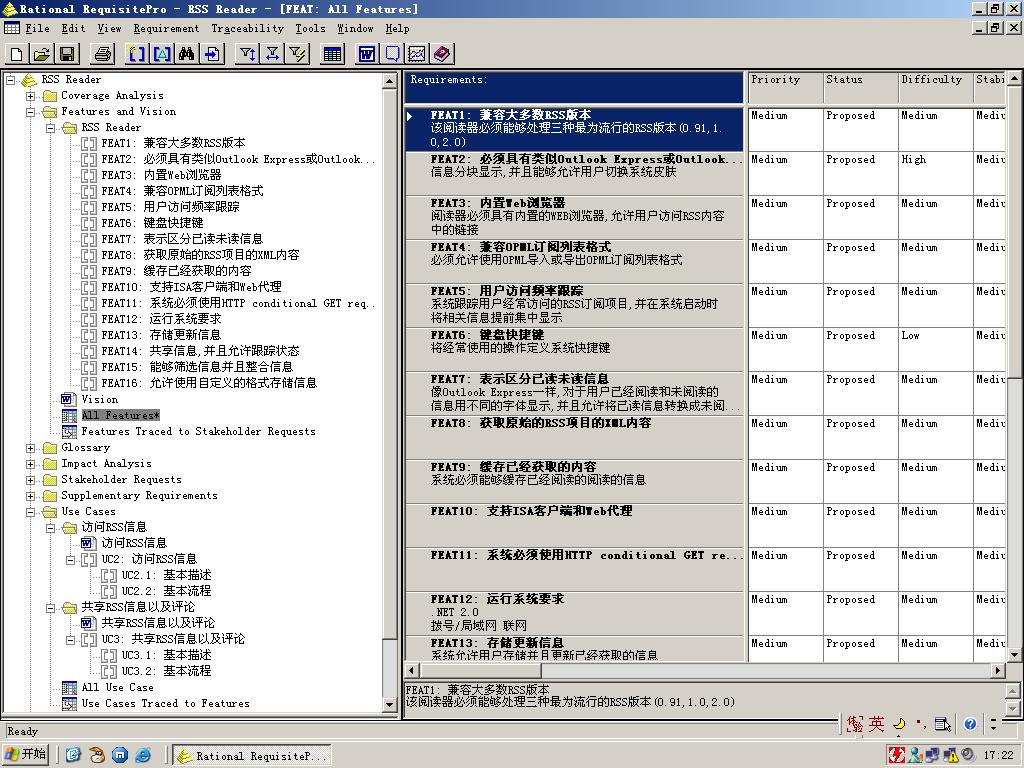
Task: Open the Help menu
Action: click(x=397, y=28)
